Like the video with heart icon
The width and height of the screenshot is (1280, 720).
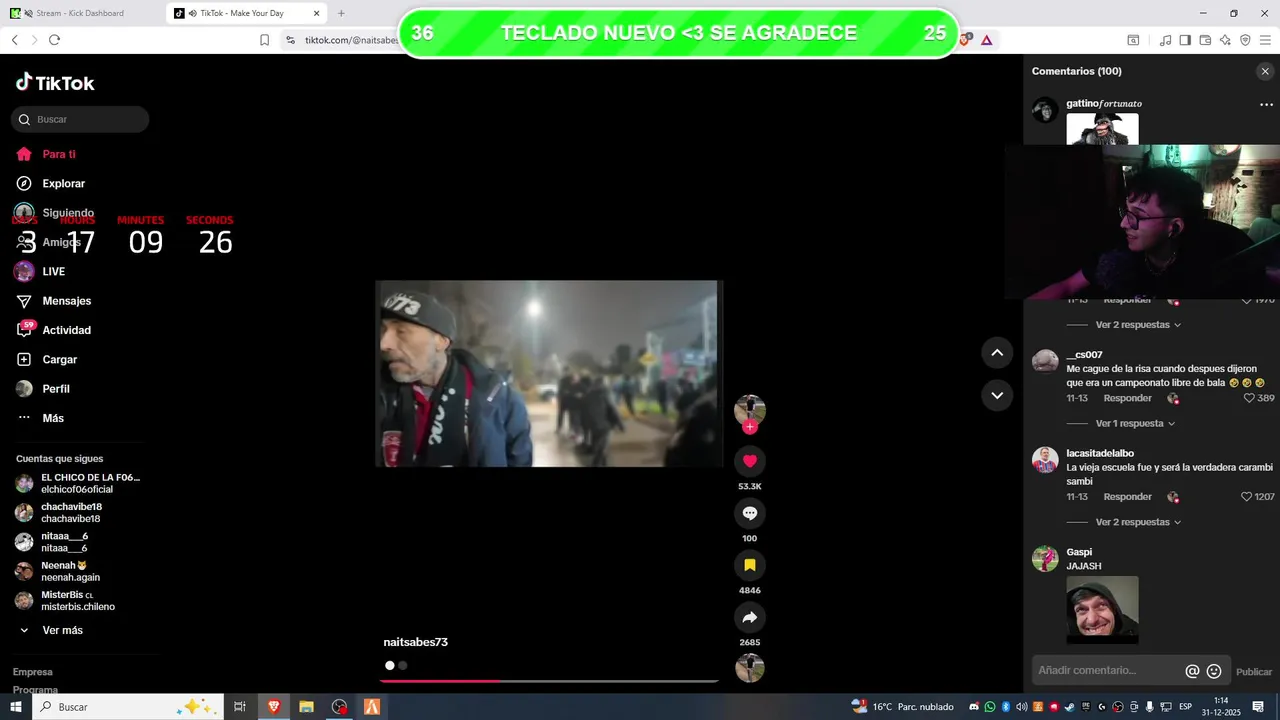pyautogui.click(x=750, y=461)
